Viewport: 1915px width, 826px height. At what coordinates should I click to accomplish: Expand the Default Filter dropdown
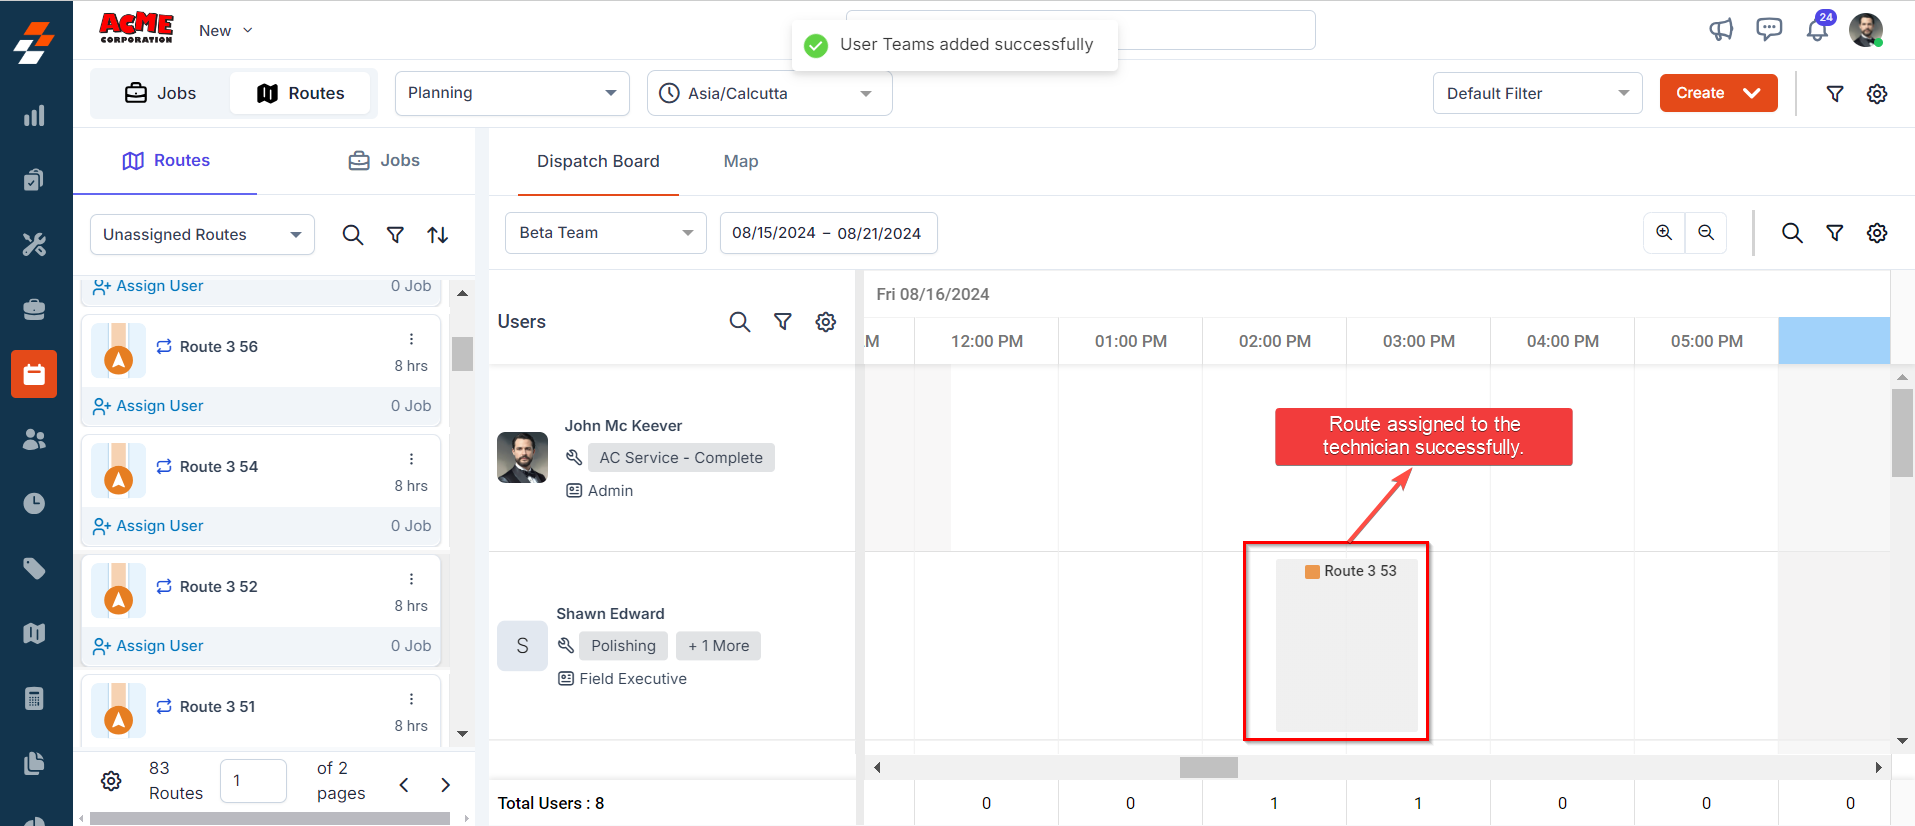1537,93
